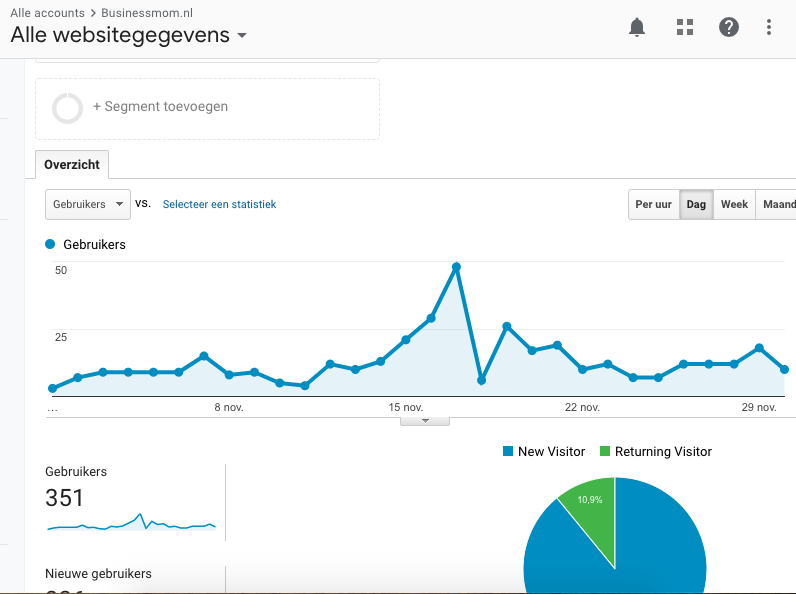Open the three-dot more options menu
This screenshot has width=796, height=594.
[x=769, y=27]
